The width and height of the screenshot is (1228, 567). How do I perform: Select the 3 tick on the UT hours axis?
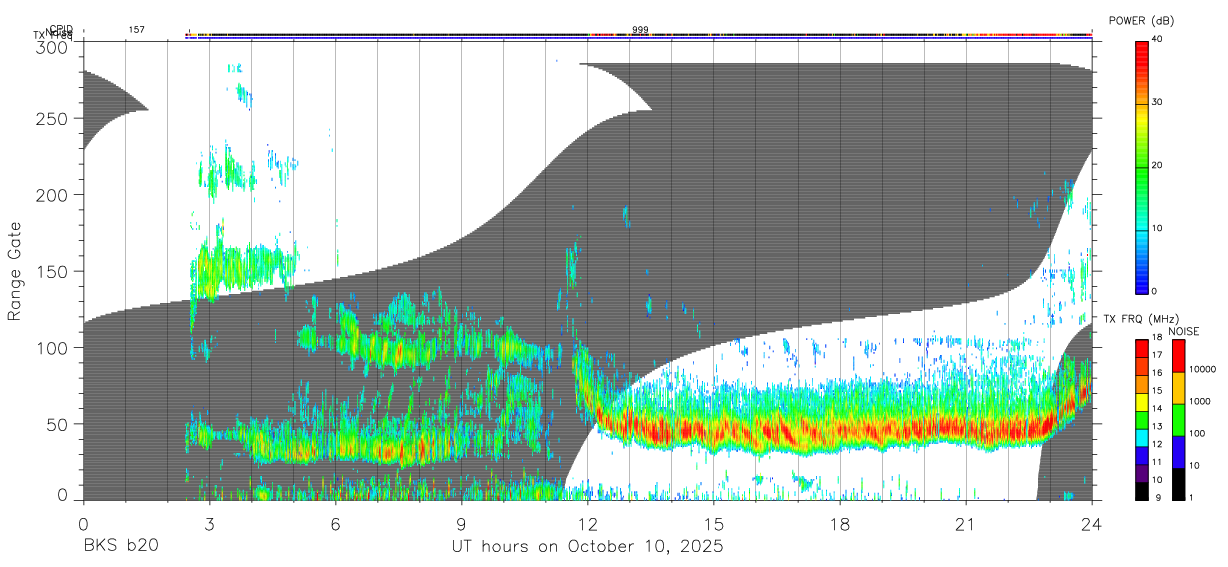point(209,524)
